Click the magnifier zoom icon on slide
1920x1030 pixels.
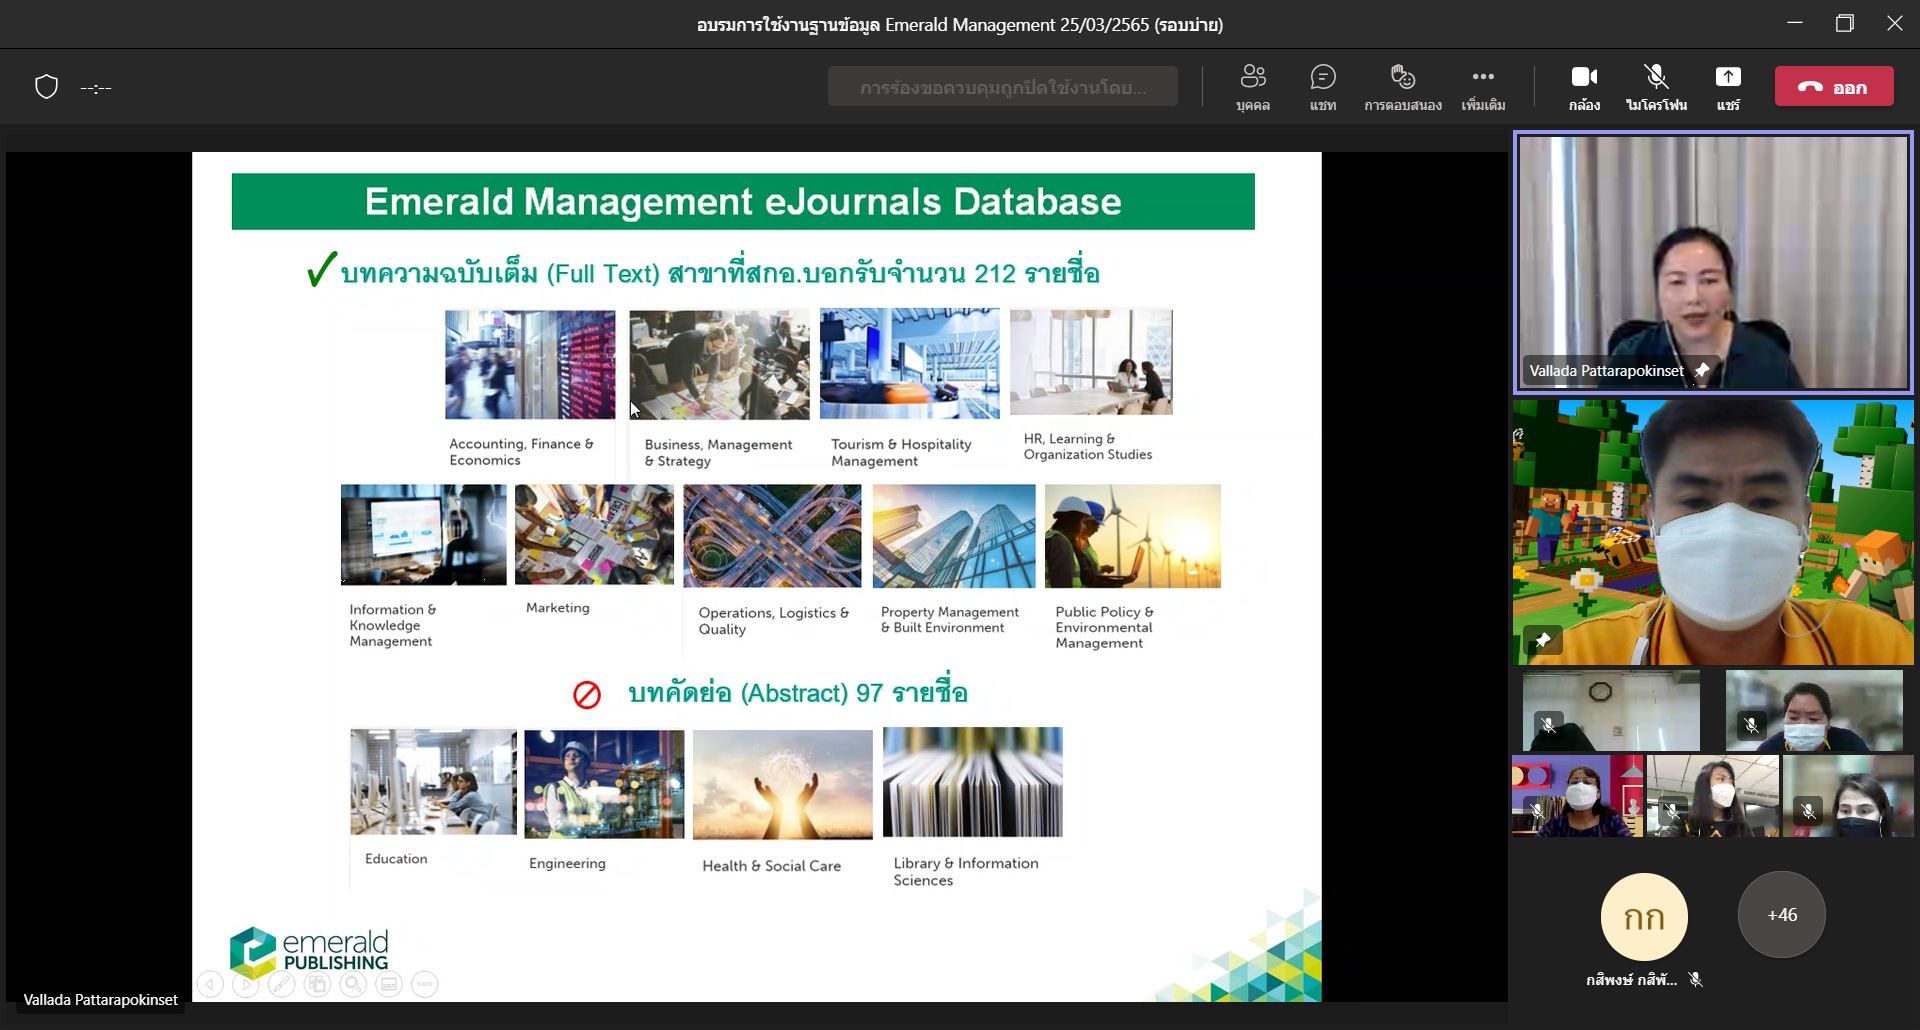coord(353,985)
